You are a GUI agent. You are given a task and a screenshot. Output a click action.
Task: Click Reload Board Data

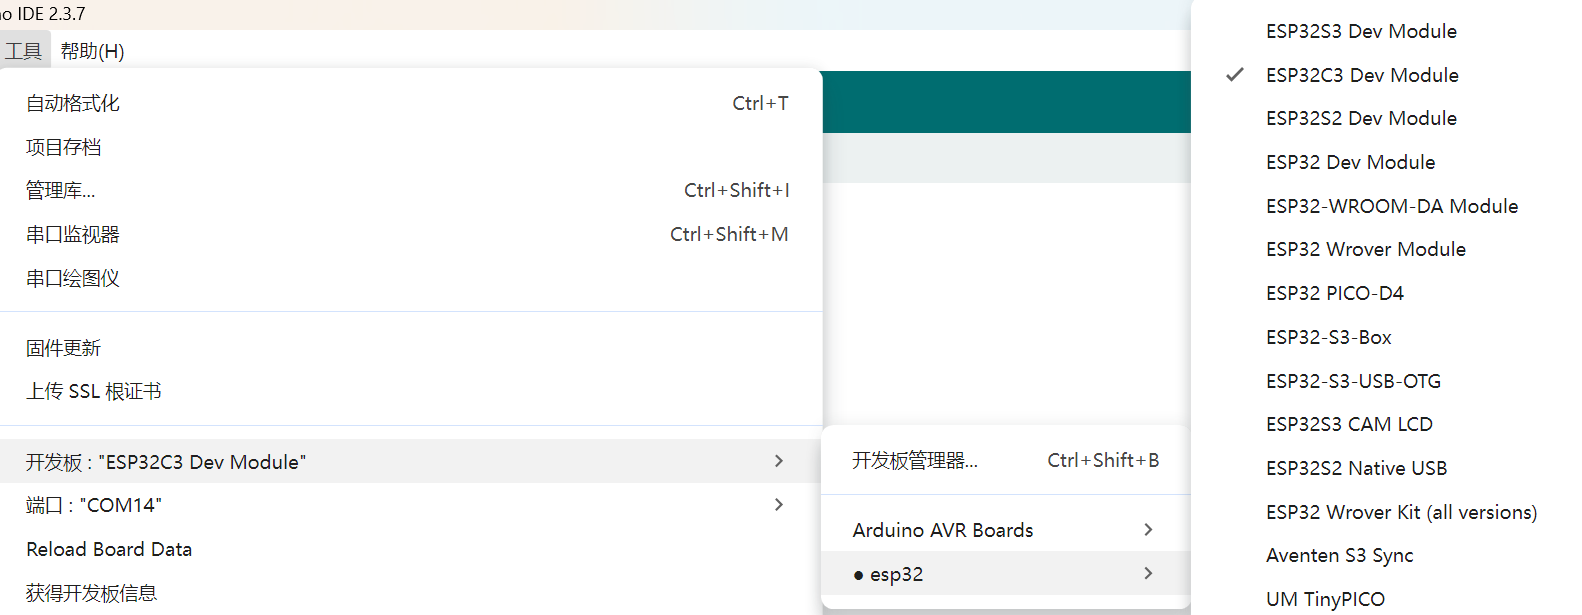[x=411, y=549]
